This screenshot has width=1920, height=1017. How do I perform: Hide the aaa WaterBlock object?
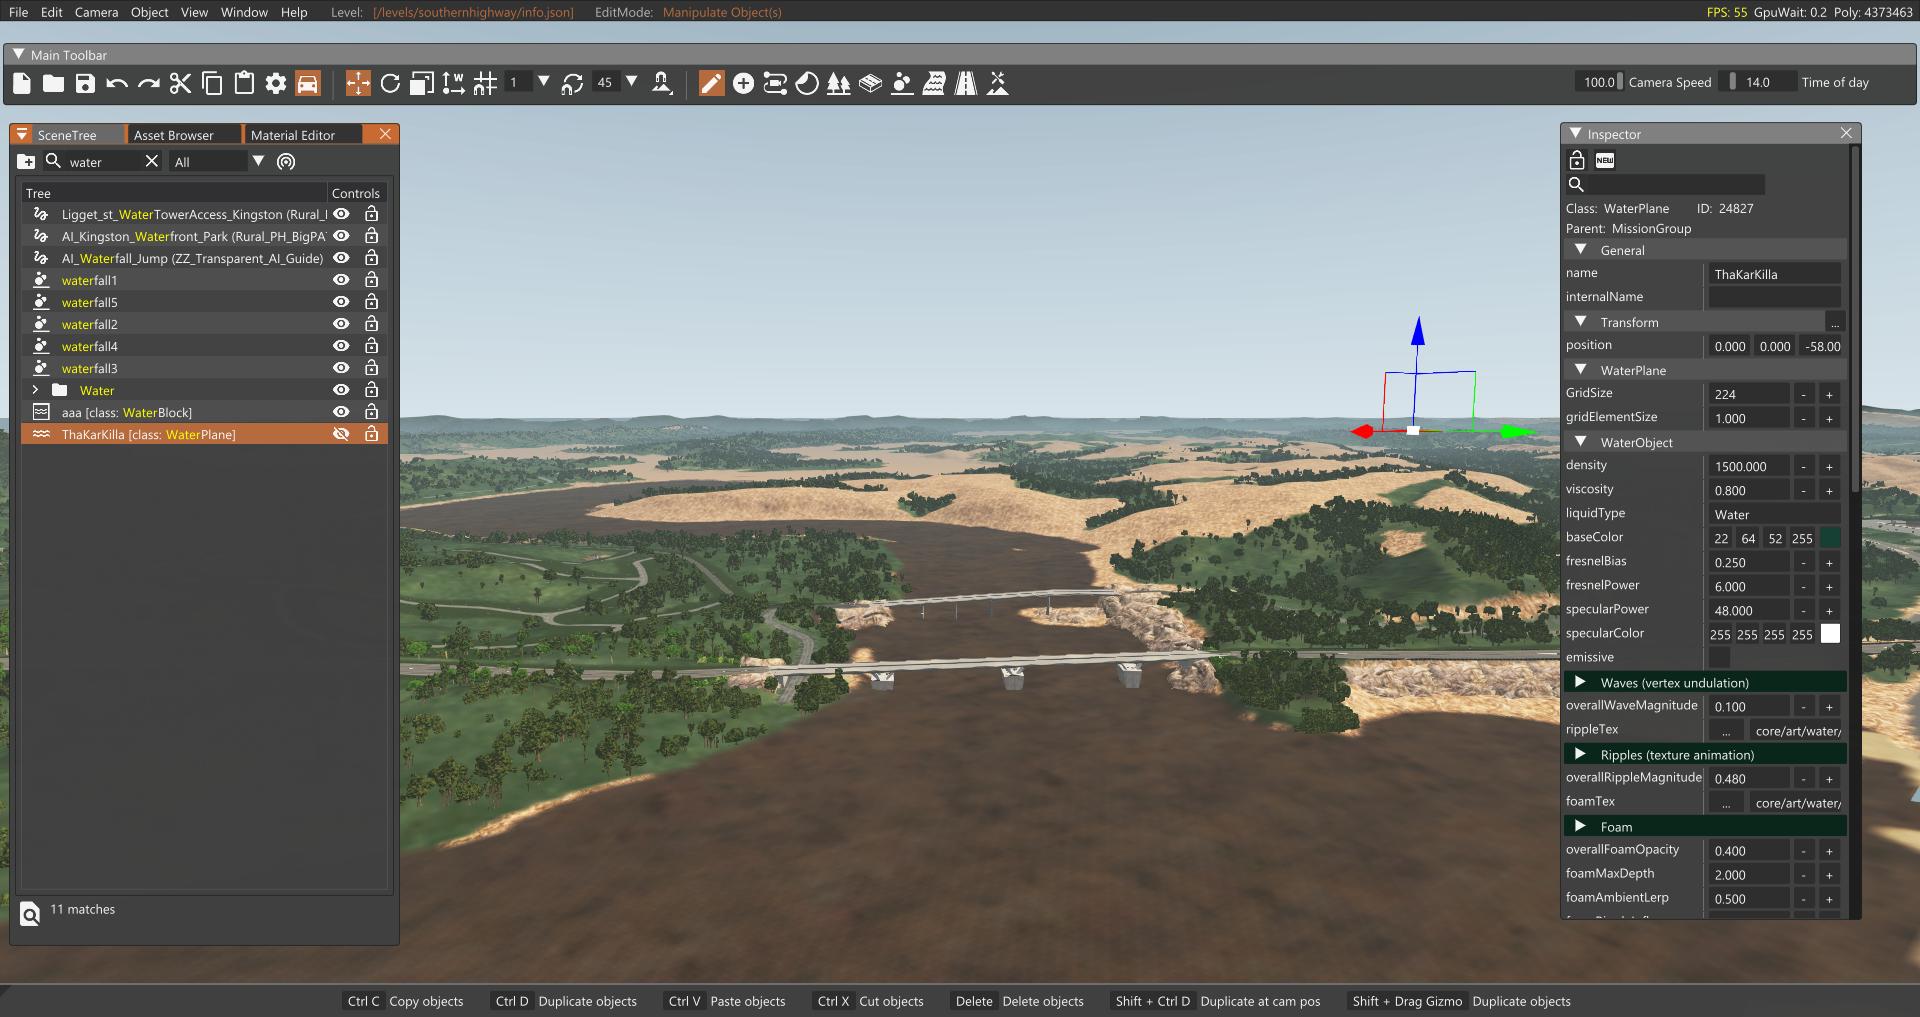341,412
